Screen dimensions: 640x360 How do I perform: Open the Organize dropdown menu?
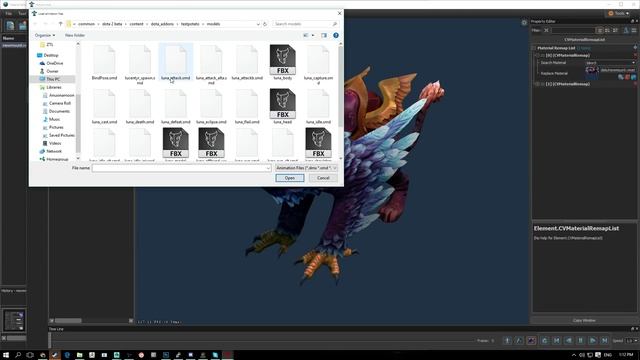tap(44, 36)
